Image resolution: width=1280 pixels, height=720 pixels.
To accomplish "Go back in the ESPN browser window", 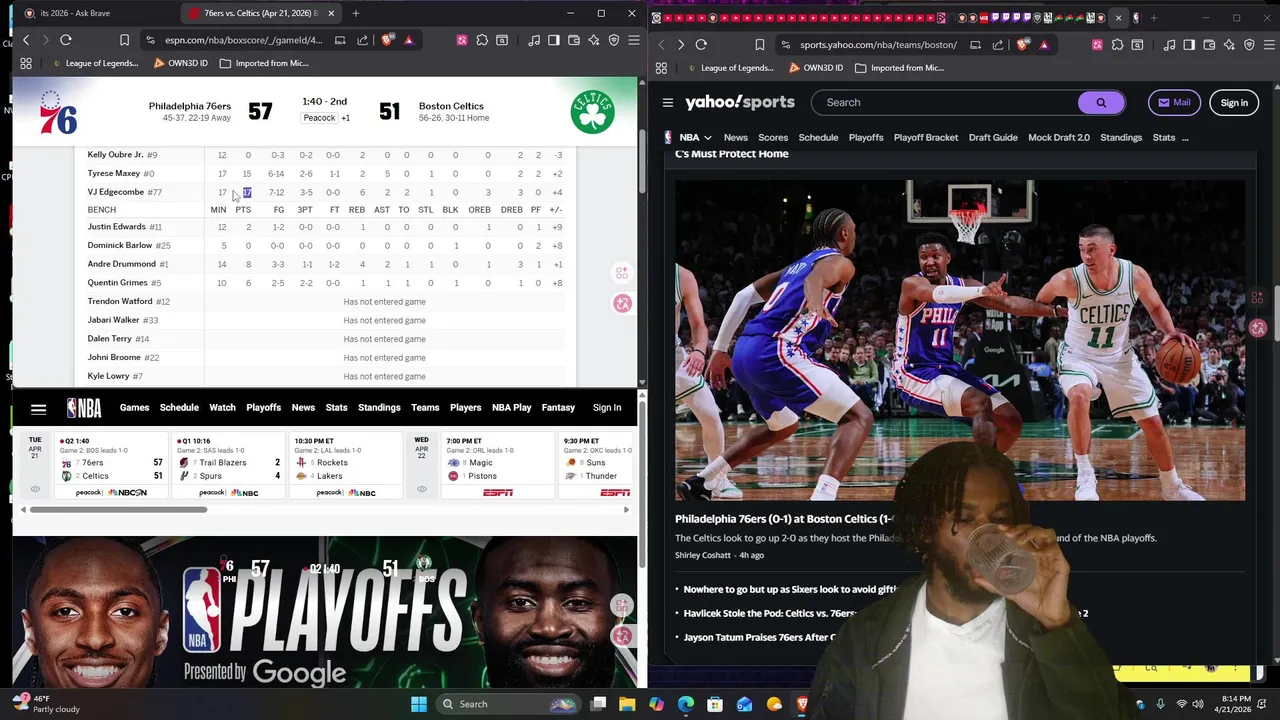I will pos(26,40).
